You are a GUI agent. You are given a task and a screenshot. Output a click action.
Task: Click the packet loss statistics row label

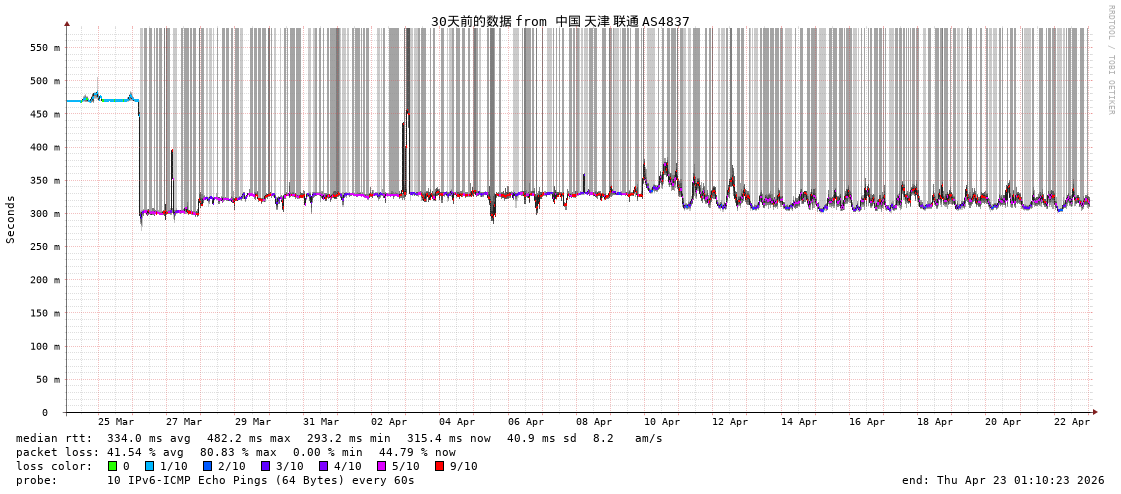(56, 452)
